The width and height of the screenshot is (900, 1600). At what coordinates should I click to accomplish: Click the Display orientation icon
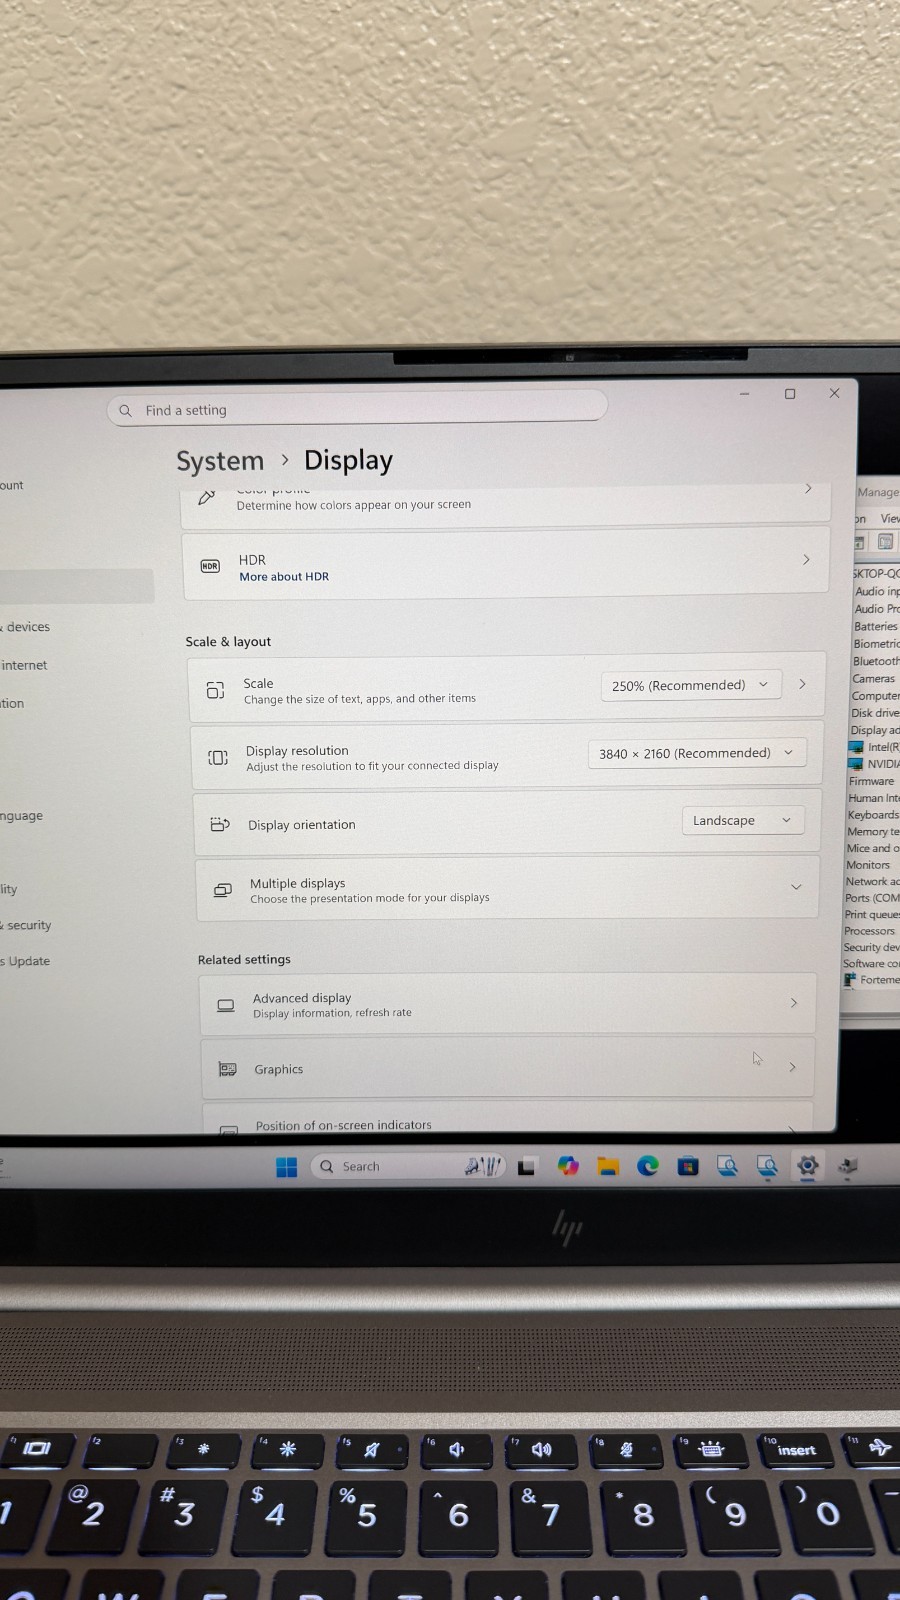(x=220, y=824)
